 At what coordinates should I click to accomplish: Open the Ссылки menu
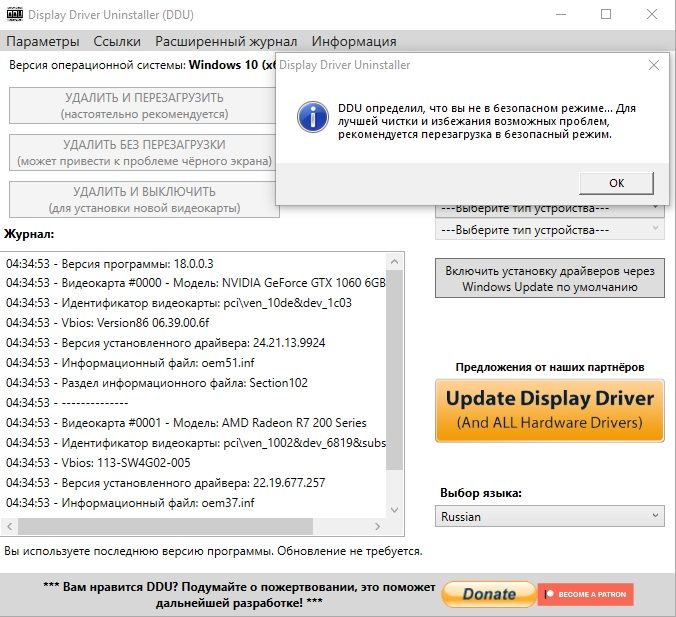pyautogui.click(x=117, y=41)
